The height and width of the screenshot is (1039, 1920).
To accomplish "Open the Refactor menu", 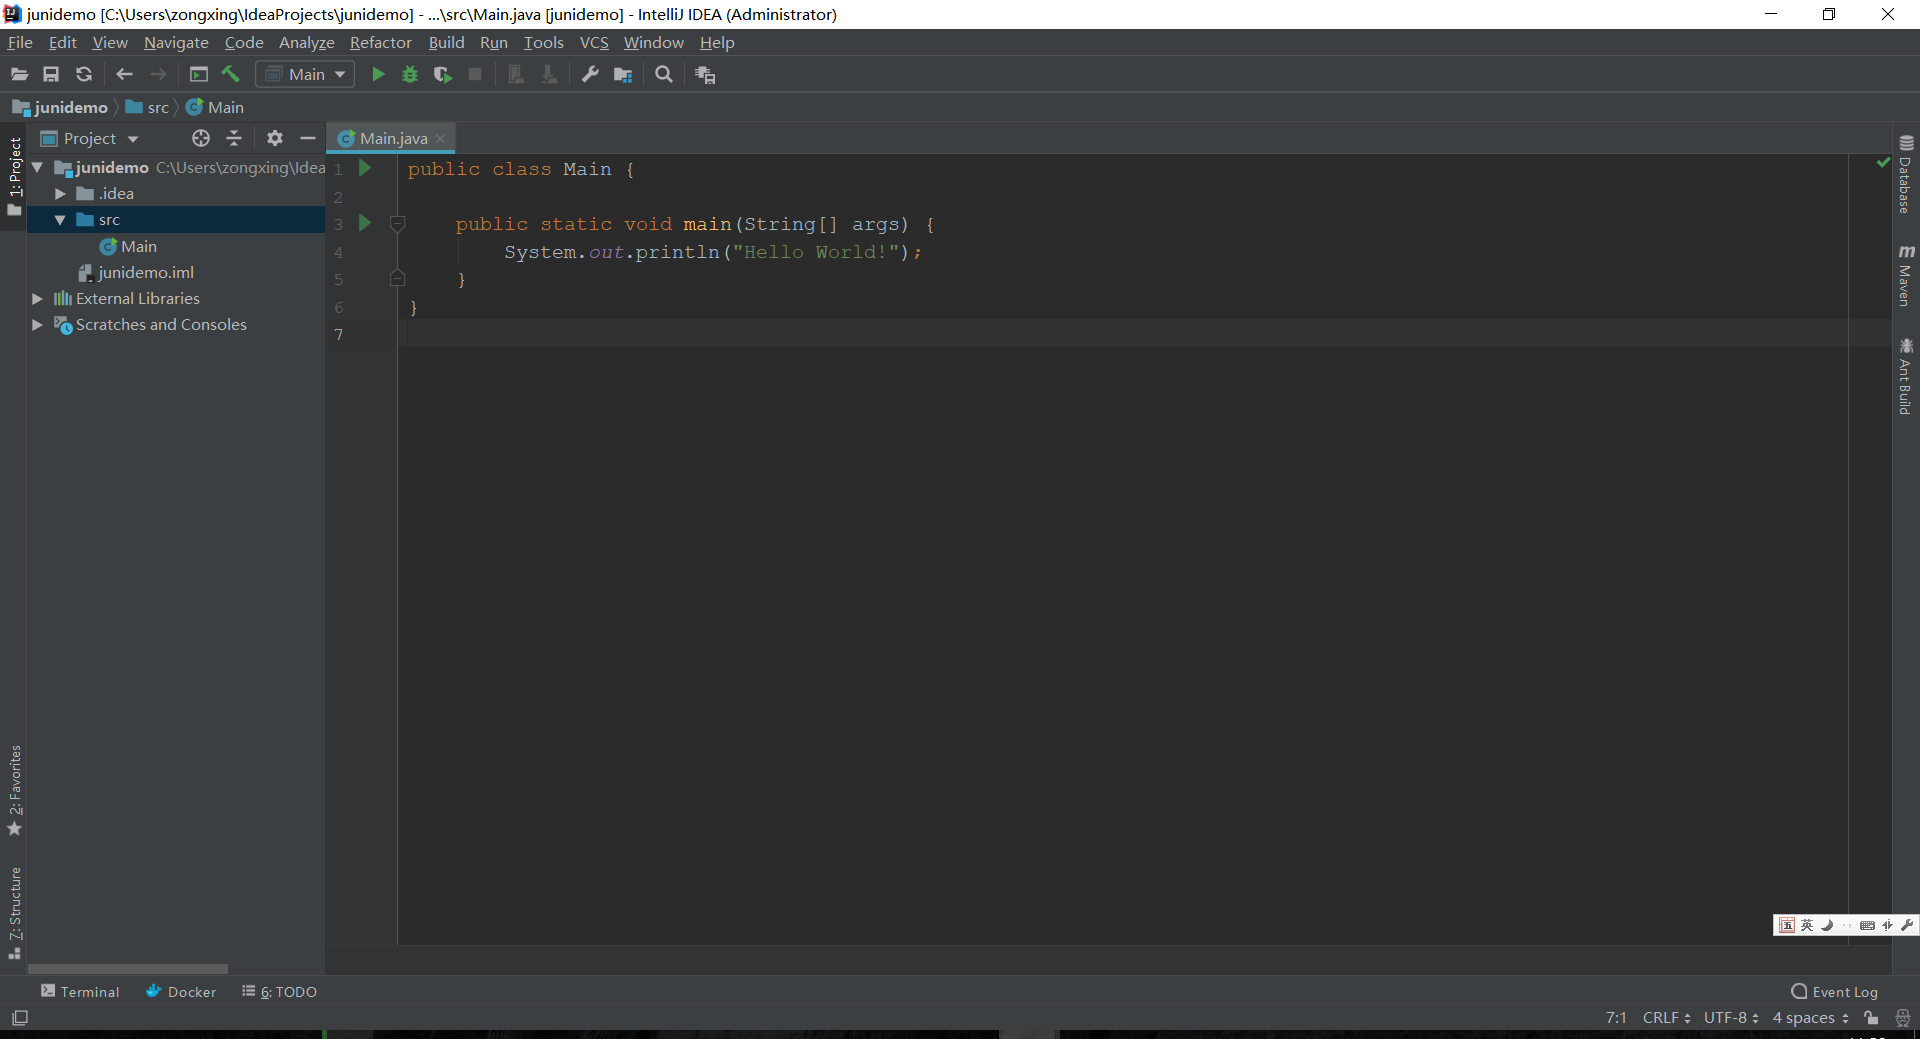I will 380,42.
